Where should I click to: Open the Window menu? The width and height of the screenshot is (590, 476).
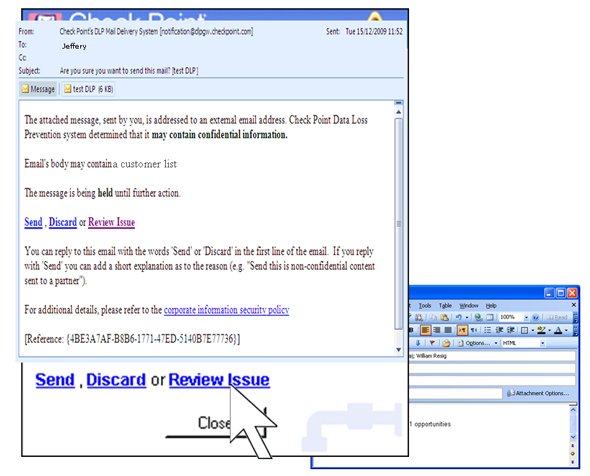469,306
